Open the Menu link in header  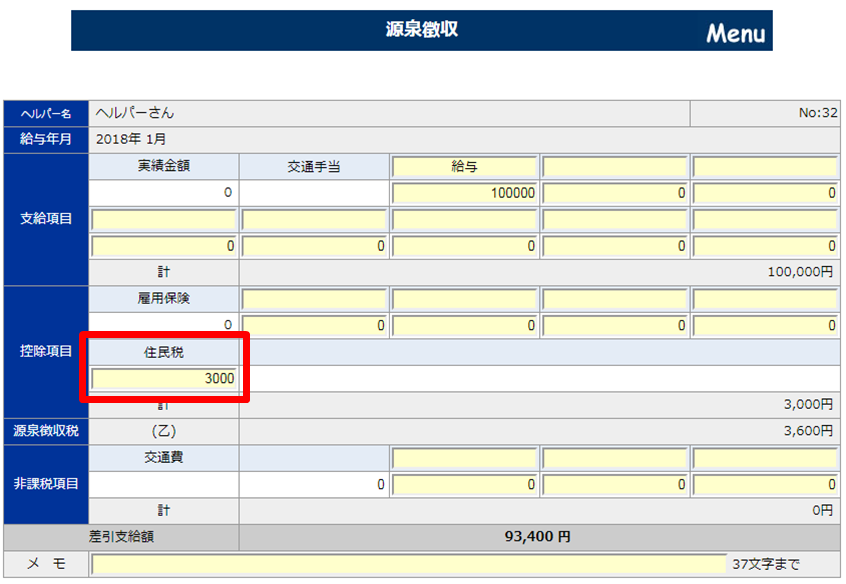pyautogui.click(x=735, y=33)
